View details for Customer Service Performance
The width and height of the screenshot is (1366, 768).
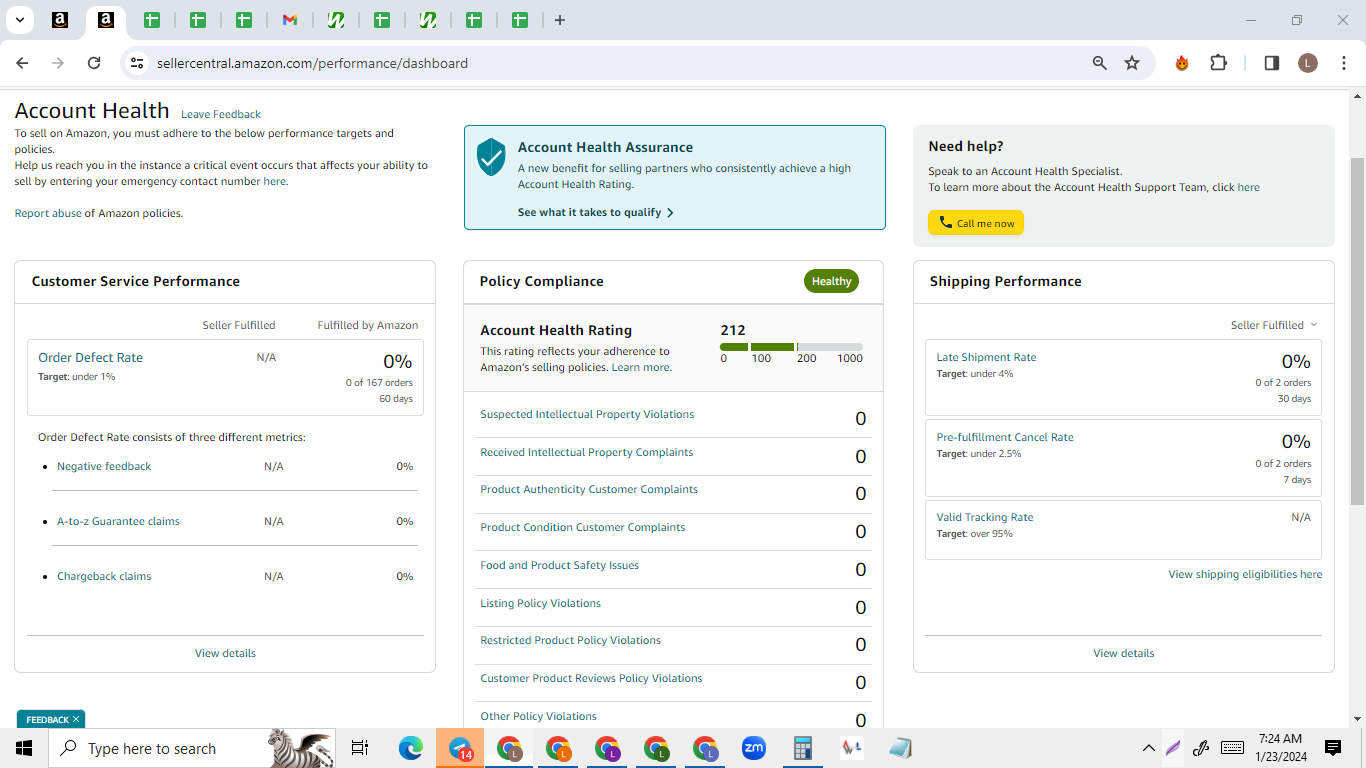[225, 653]
